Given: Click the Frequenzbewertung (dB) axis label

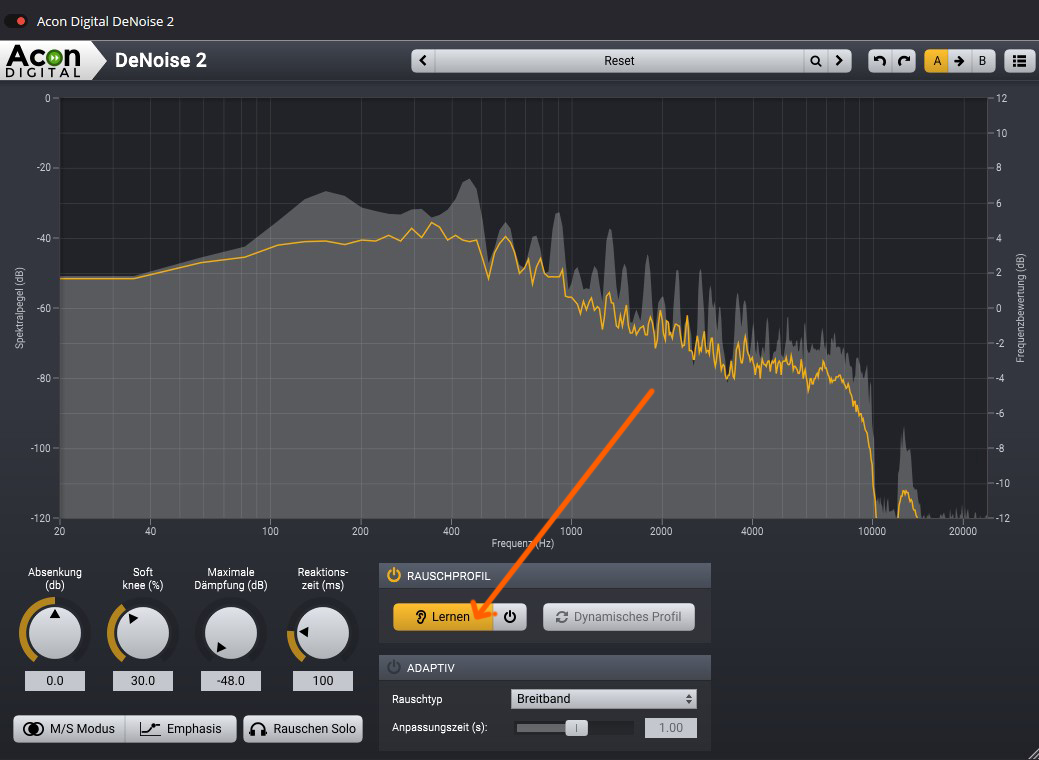Looking at the screenshot, I should [1020, 308].
